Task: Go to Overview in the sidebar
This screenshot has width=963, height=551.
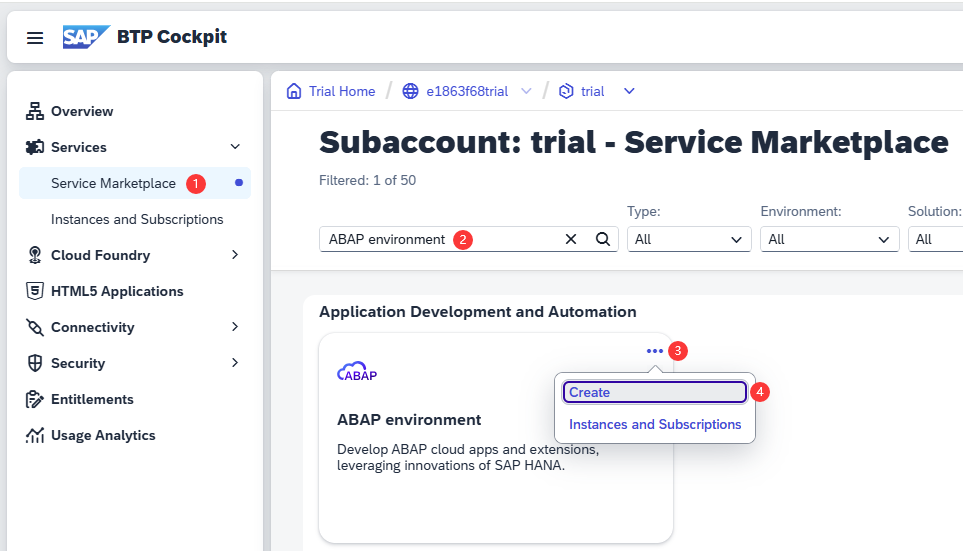Action: (x=82, y=111)
